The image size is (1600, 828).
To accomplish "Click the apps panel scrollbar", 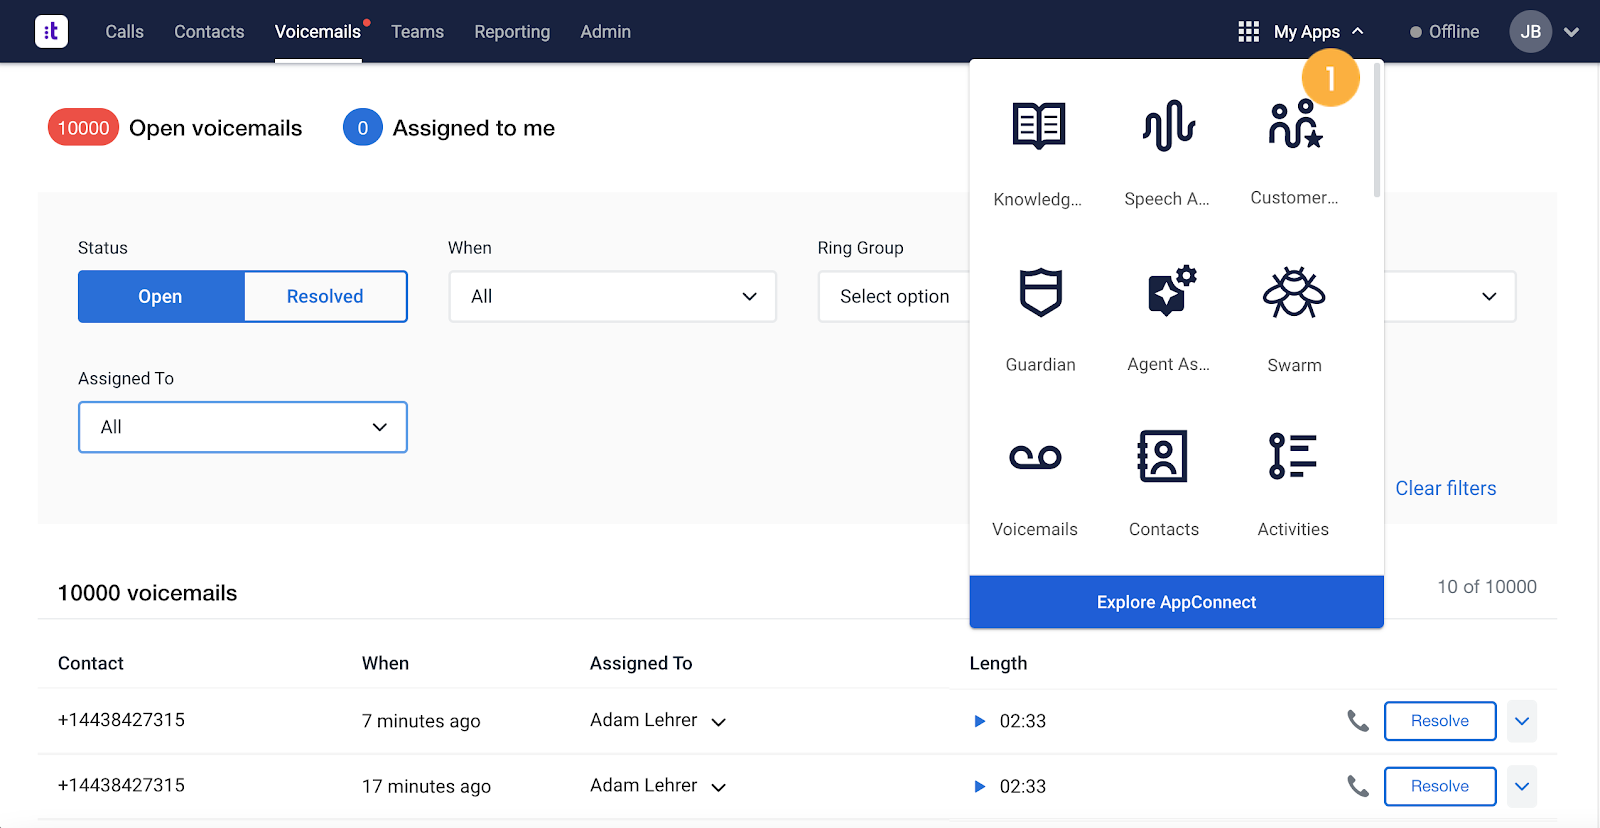I will click(x=1377, y=130).
